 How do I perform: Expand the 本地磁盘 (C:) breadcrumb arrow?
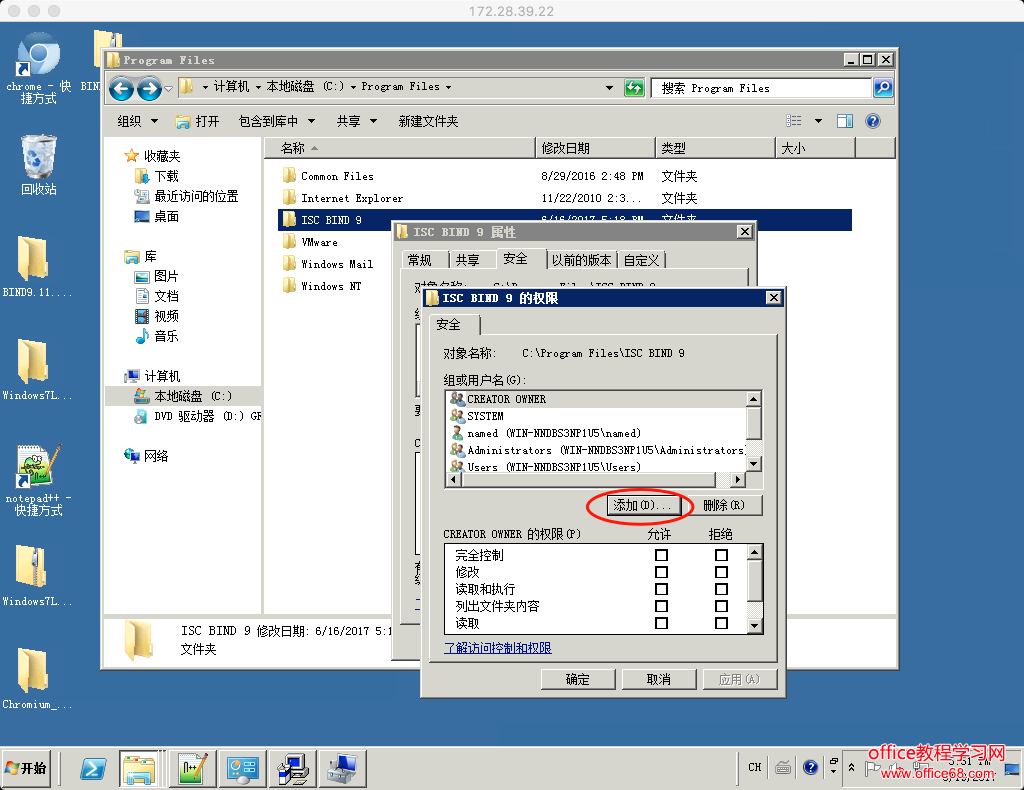point(353,87)
